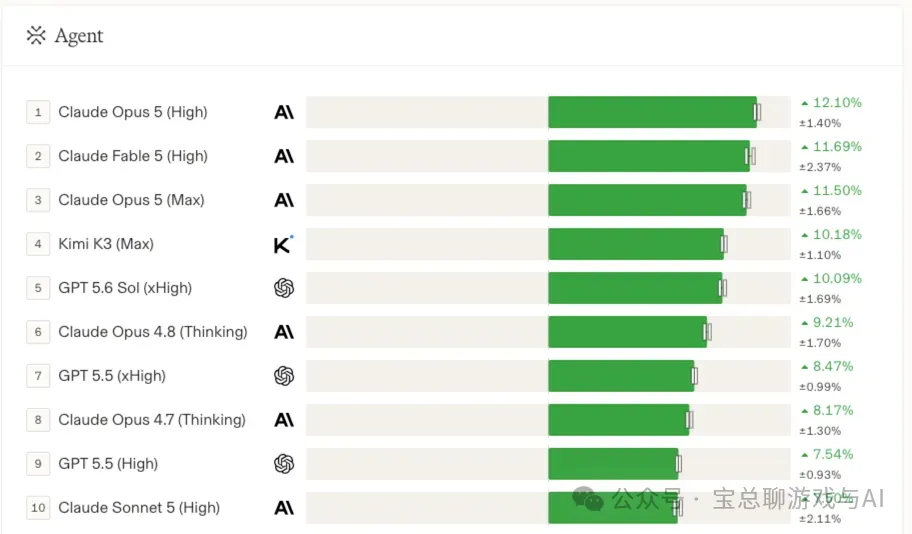Click the Kimi K3 (Max) logo icon
Viewport: 912px width, 534px height.
(x=284, y=244)
